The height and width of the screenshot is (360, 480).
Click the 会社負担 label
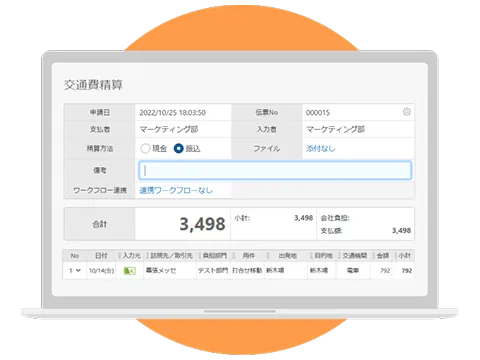335,218
